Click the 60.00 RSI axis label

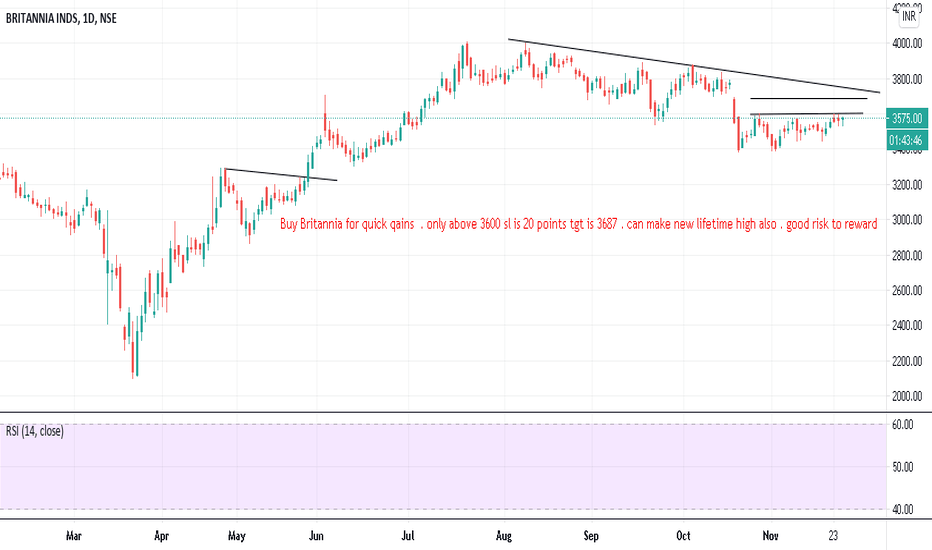coord(903,425)
